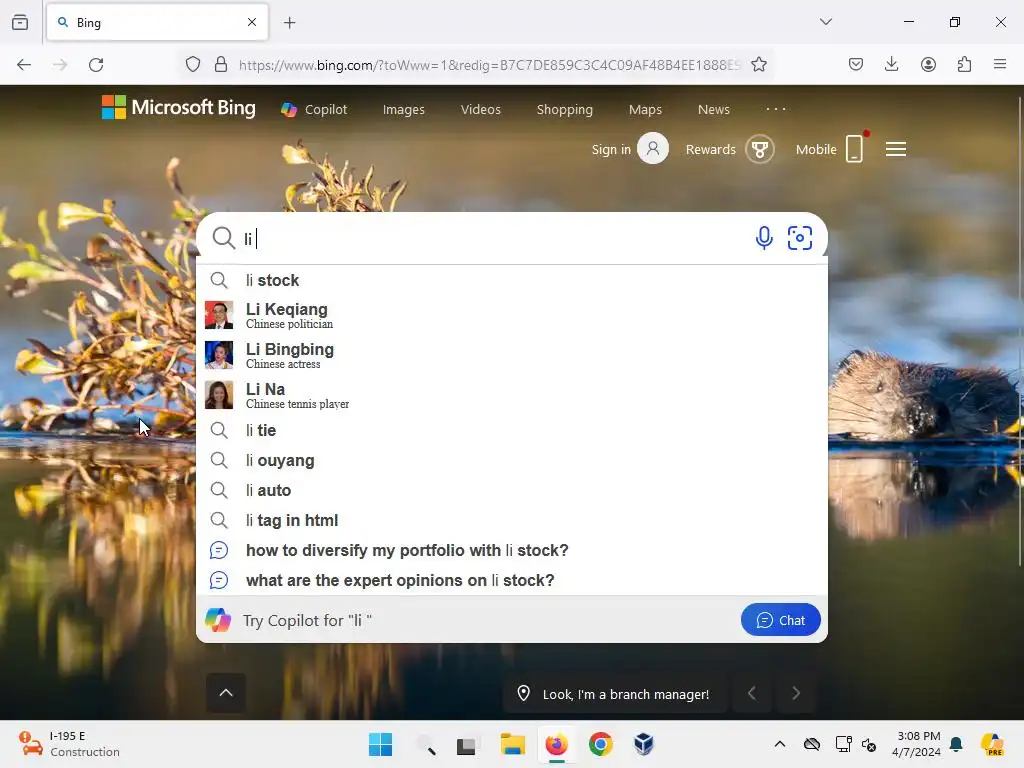Select the Li Bingbing suggestion

pos(511,355)
